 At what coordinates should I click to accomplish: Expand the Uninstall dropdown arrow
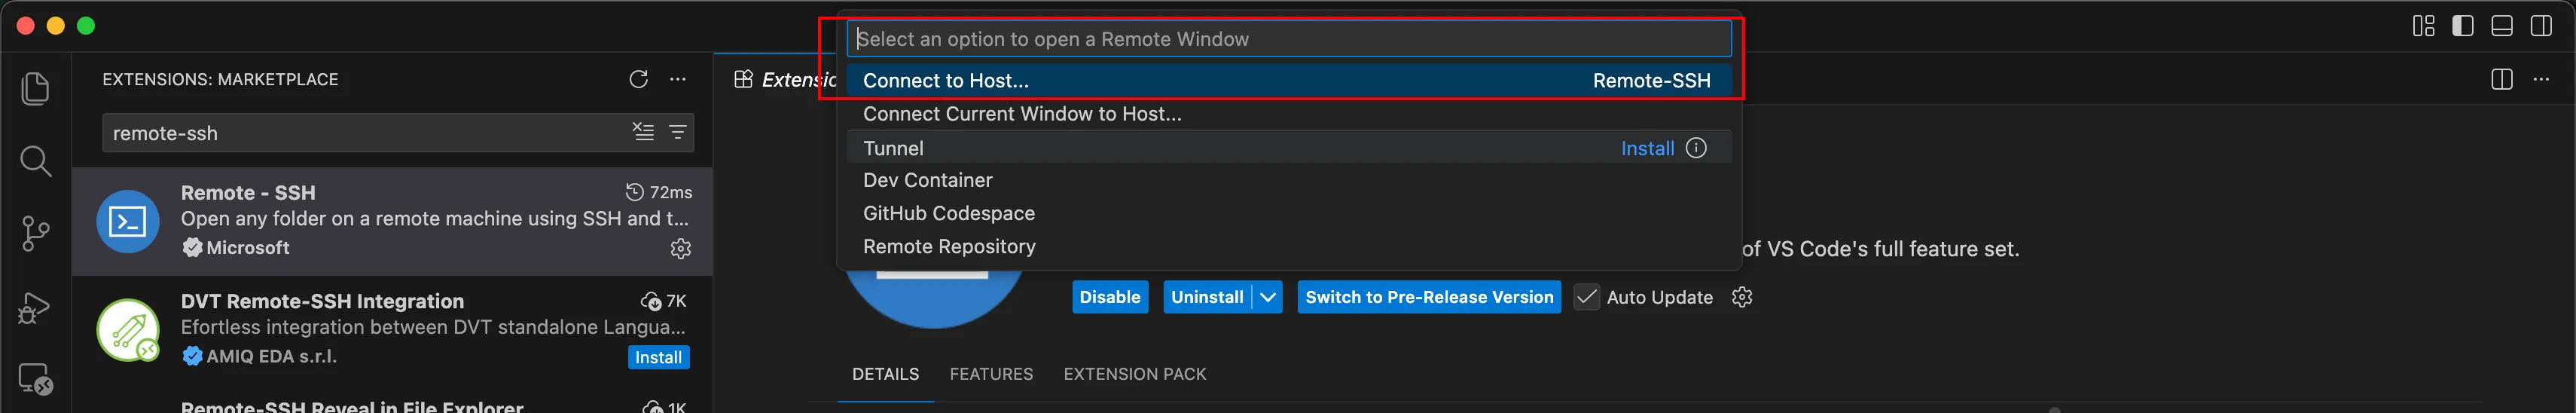(1268, 297)
